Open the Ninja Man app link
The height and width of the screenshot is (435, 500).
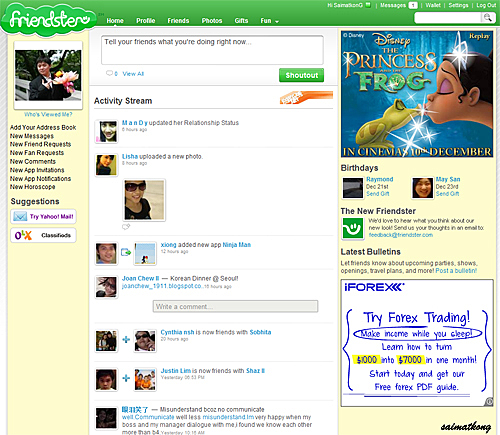tap(237, 245)
